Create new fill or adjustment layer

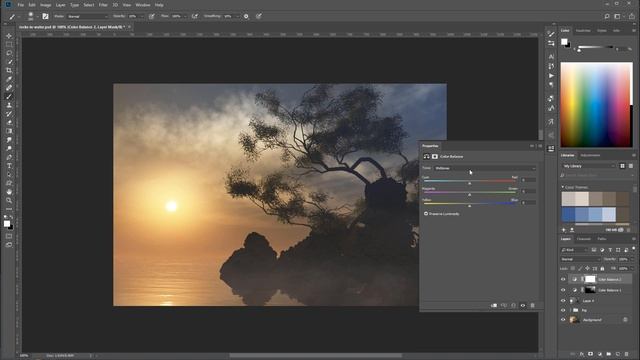tap(600, 354)
